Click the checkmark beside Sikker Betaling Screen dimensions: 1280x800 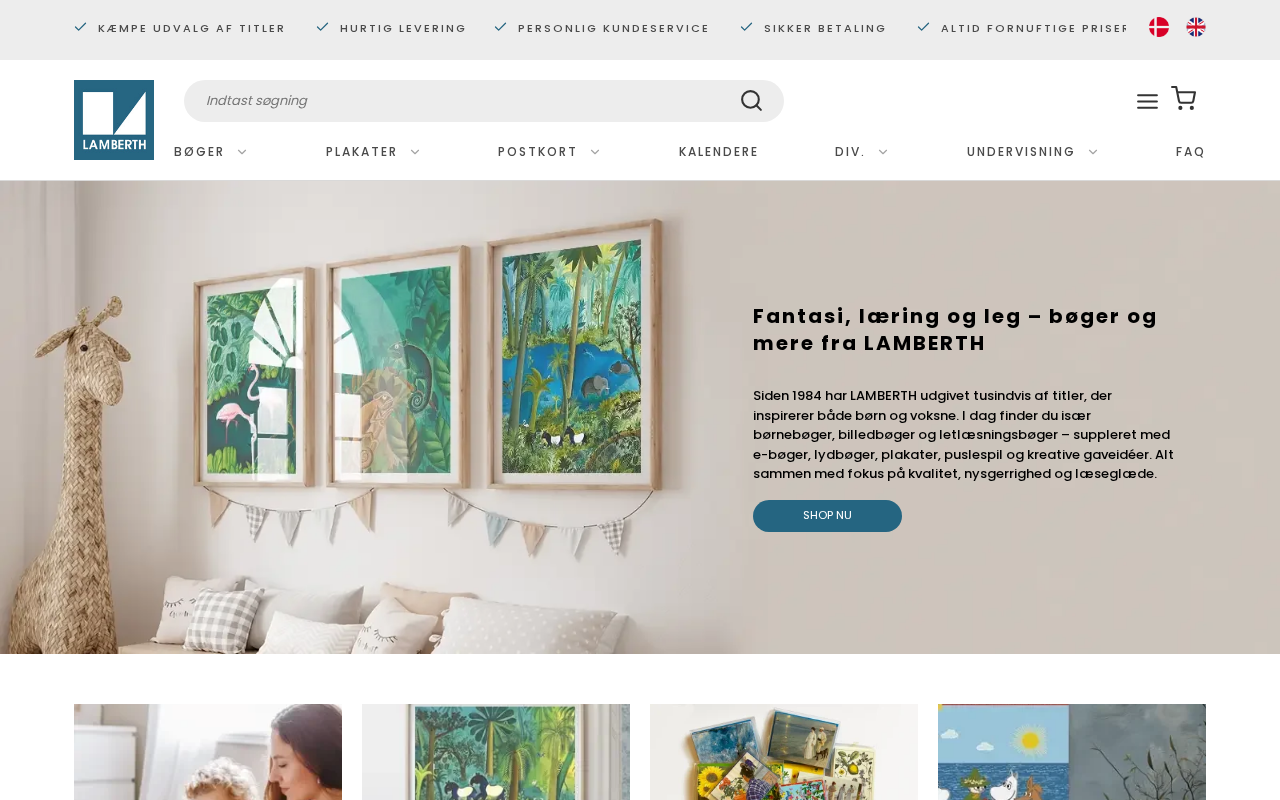click(746, 27)
